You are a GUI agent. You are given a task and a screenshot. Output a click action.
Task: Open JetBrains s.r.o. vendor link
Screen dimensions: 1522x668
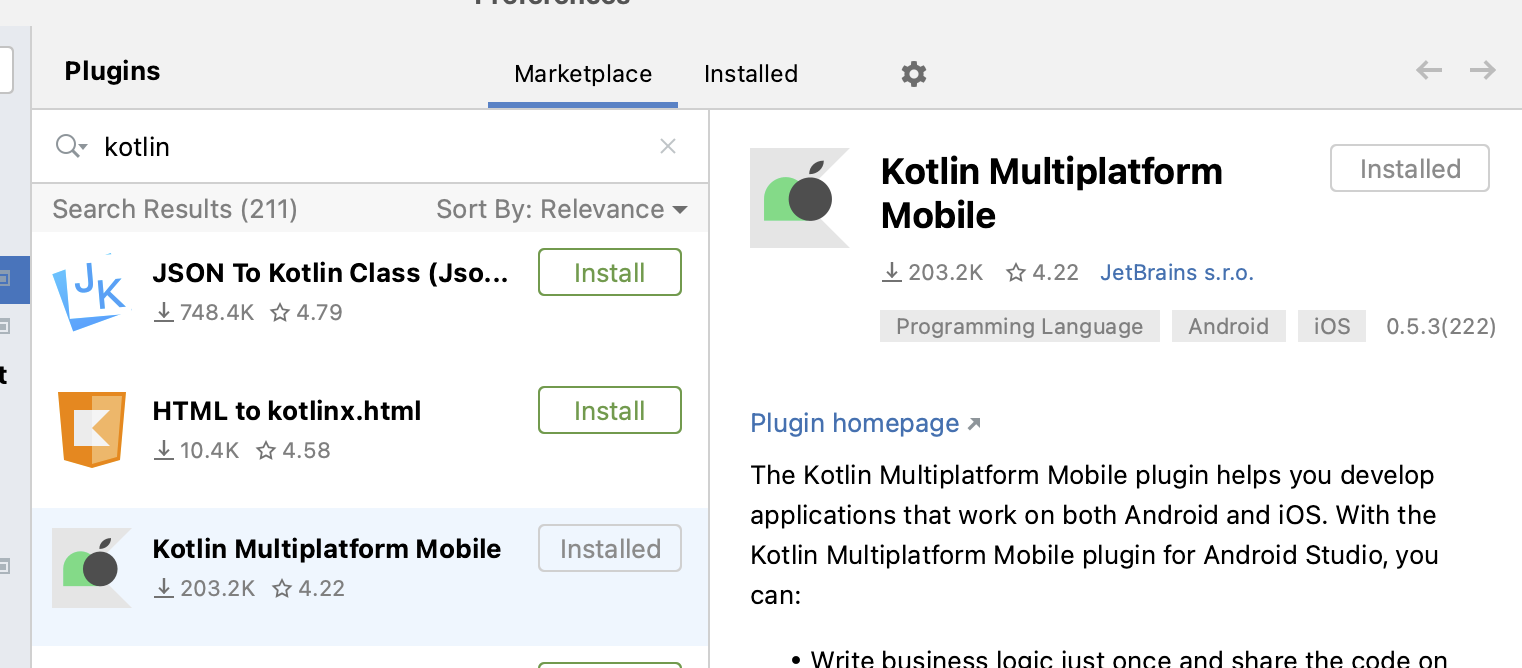1177,272
